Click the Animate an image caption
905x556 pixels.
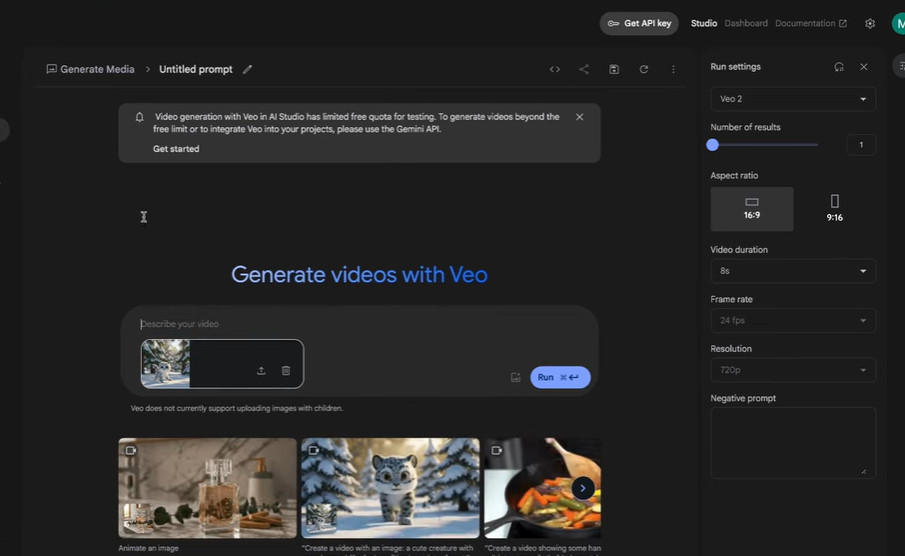(148, 548)
